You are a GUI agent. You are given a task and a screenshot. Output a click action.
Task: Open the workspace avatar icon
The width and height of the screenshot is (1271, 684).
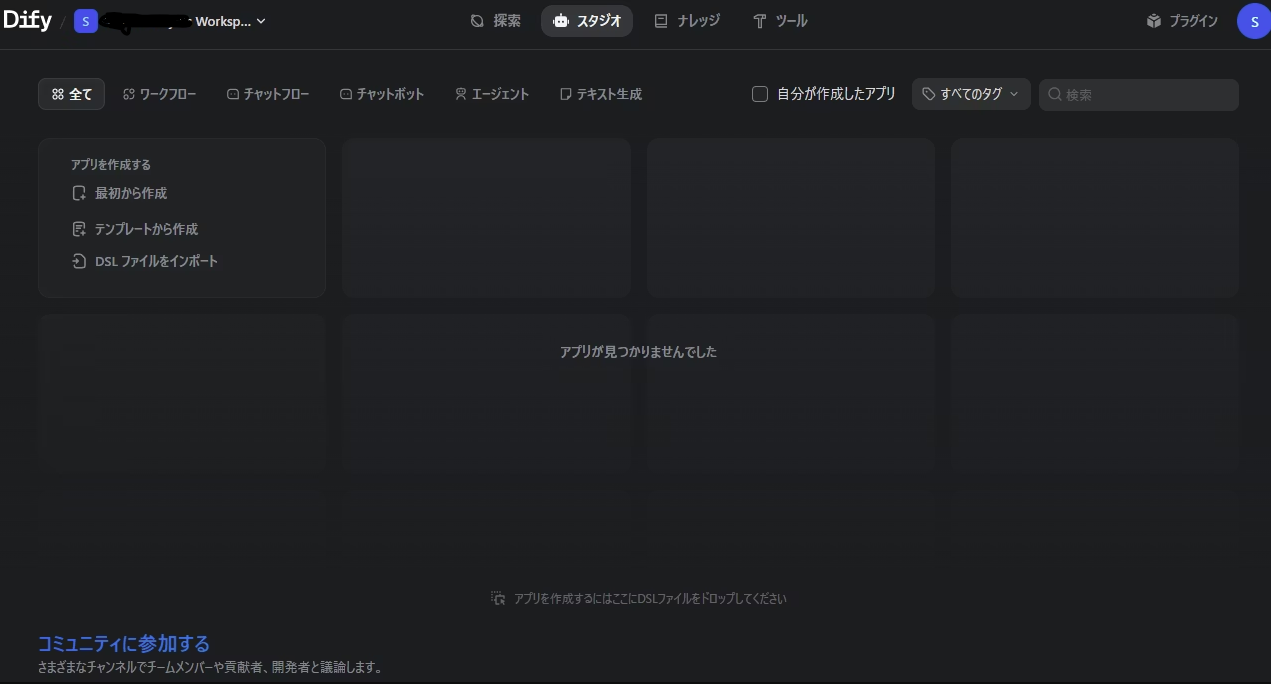(x=86, y=21)
